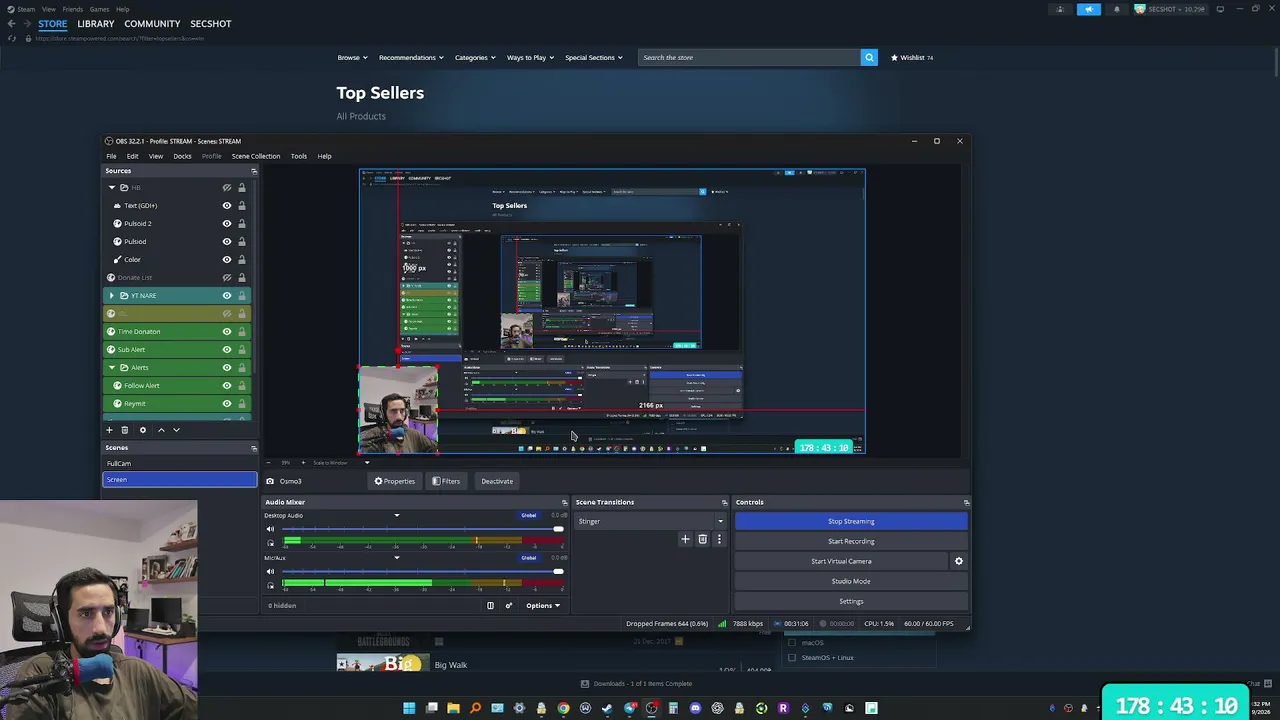Add a new source with the plus icon
Viewport: 1280px width, 720px height.
pos(109,430)
